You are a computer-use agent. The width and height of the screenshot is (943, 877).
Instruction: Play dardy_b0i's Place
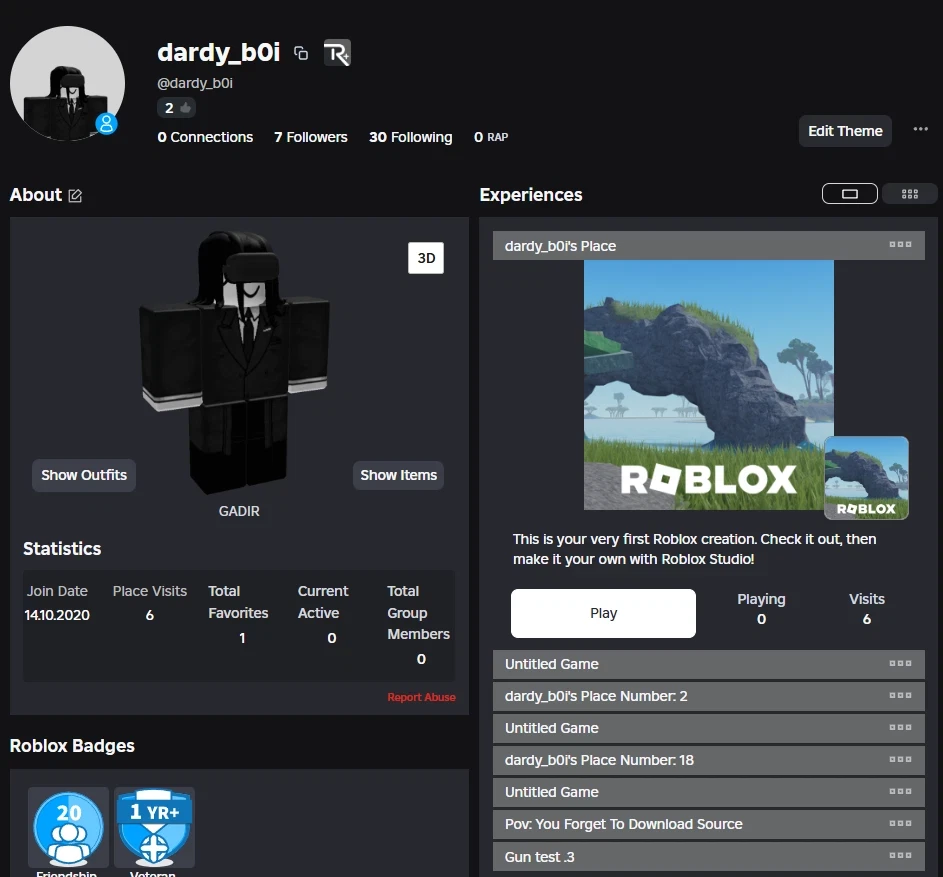tap(603, 614)
